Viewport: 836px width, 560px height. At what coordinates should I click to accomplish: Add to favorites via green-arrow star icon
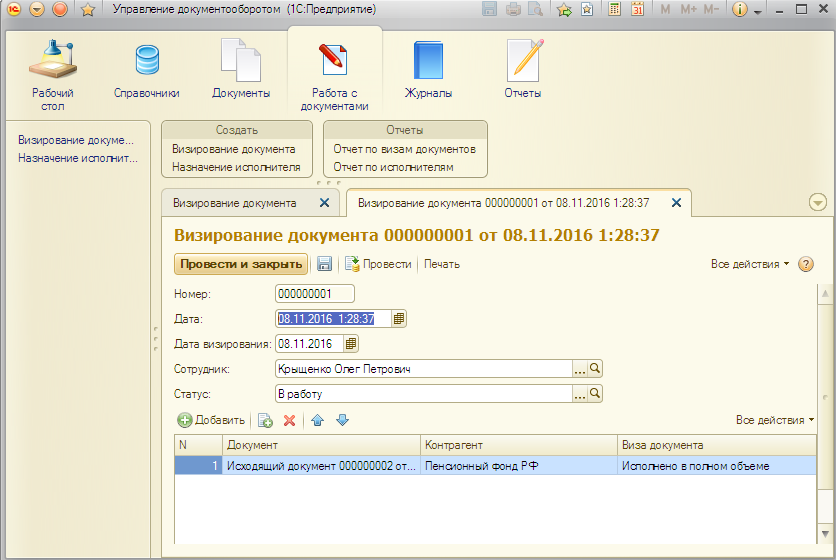564,9
